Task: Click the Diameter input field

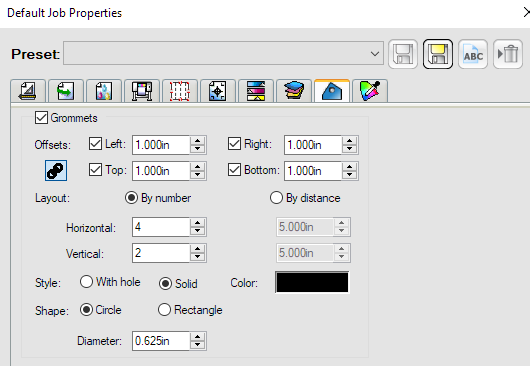Action: (161, 341)
